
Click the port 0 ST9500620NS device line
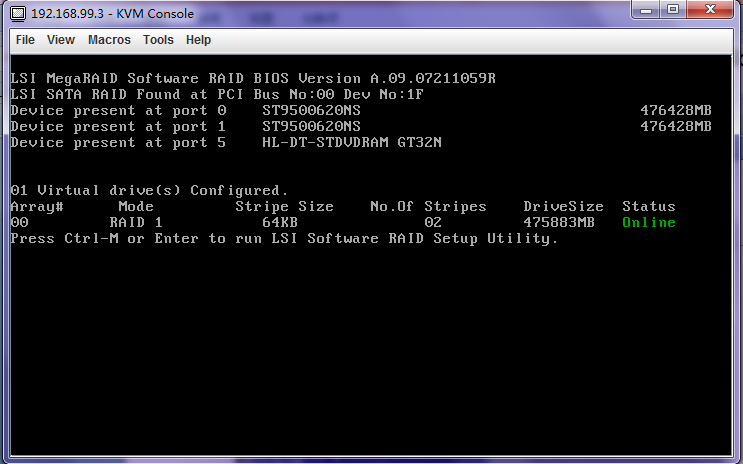pyautogui.click(x=361, y=110)
